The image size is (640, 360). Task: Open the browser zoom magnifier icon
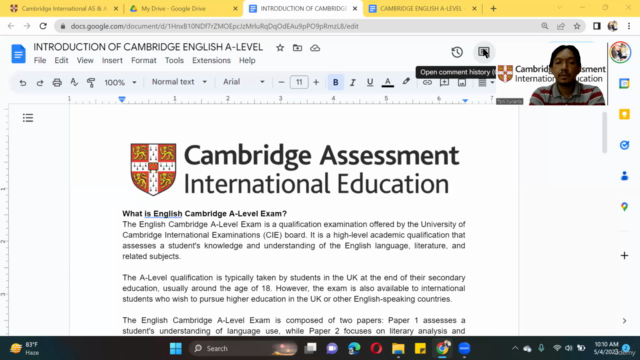tap(545, 26)
